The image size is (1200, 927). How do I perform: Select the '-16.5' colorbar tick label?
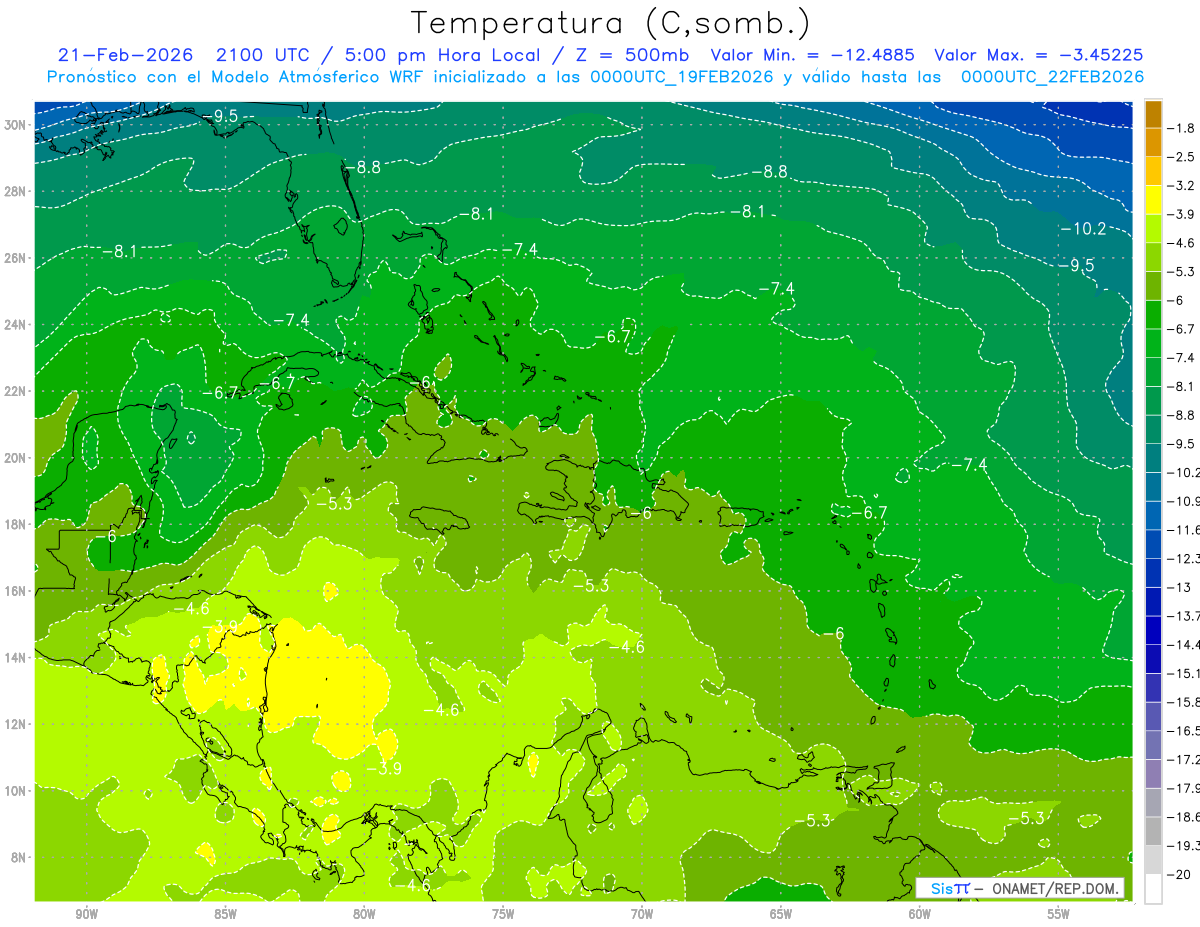click(1183, 730)
